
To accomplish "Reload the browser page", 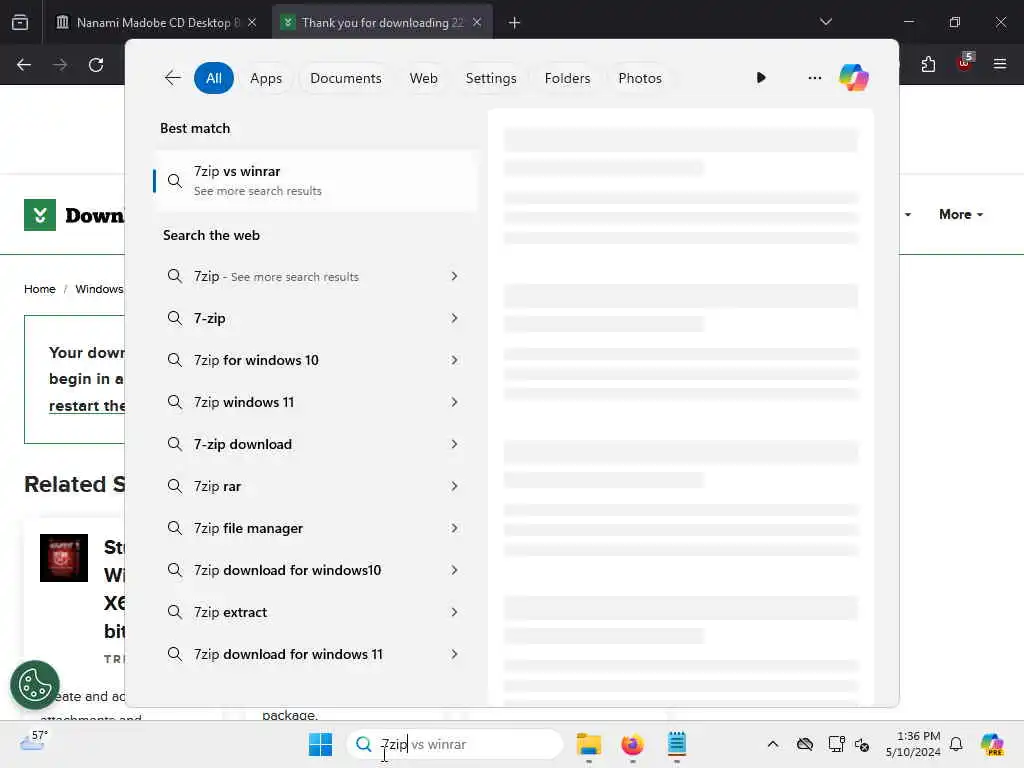I will (96, 65).
